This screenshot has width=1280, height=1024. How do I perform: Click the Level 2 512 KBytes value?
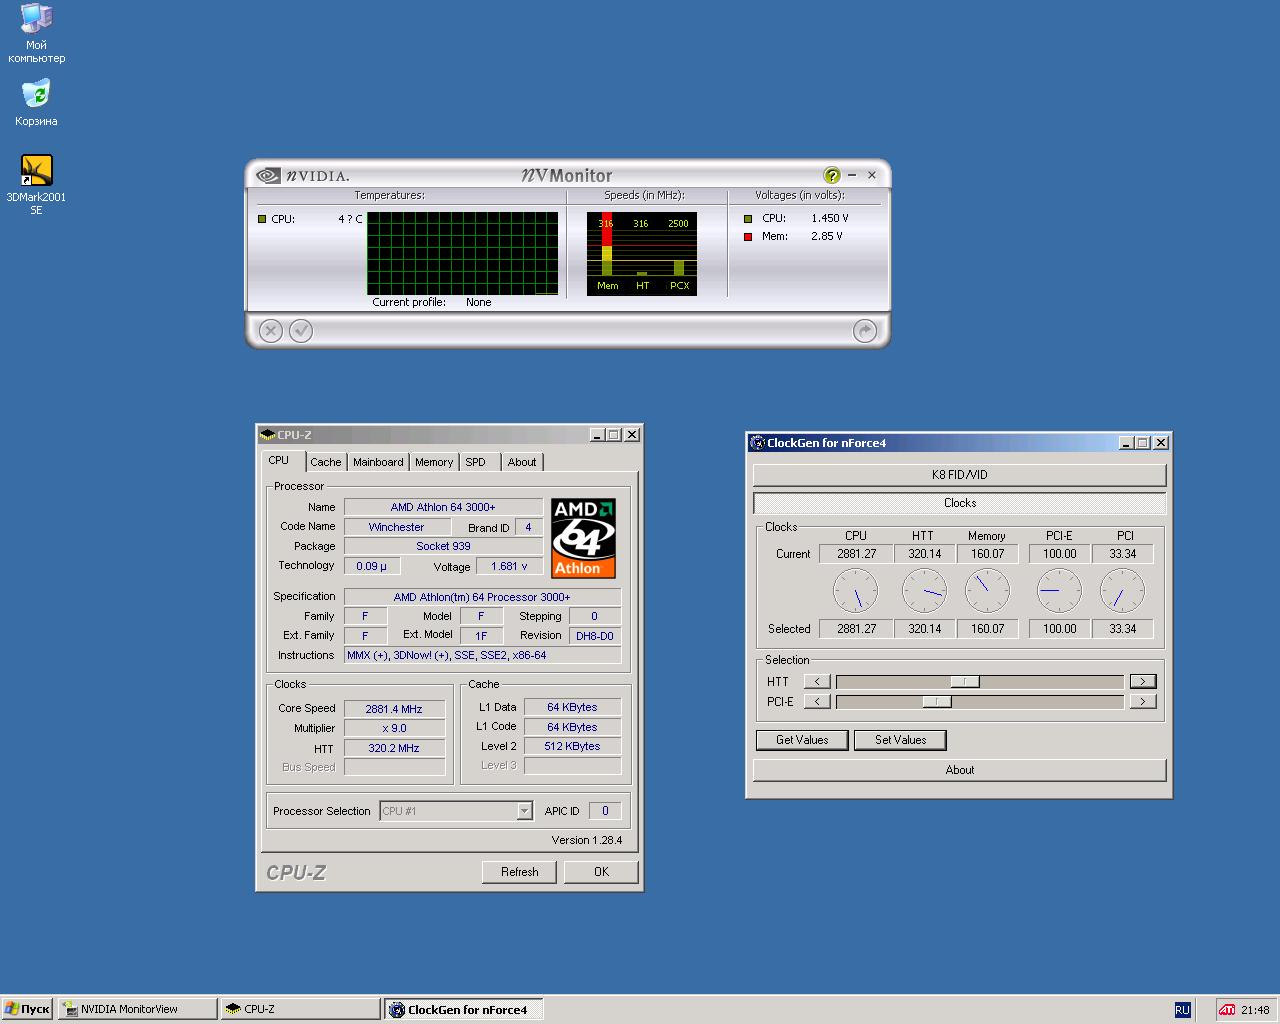point(572,746)
